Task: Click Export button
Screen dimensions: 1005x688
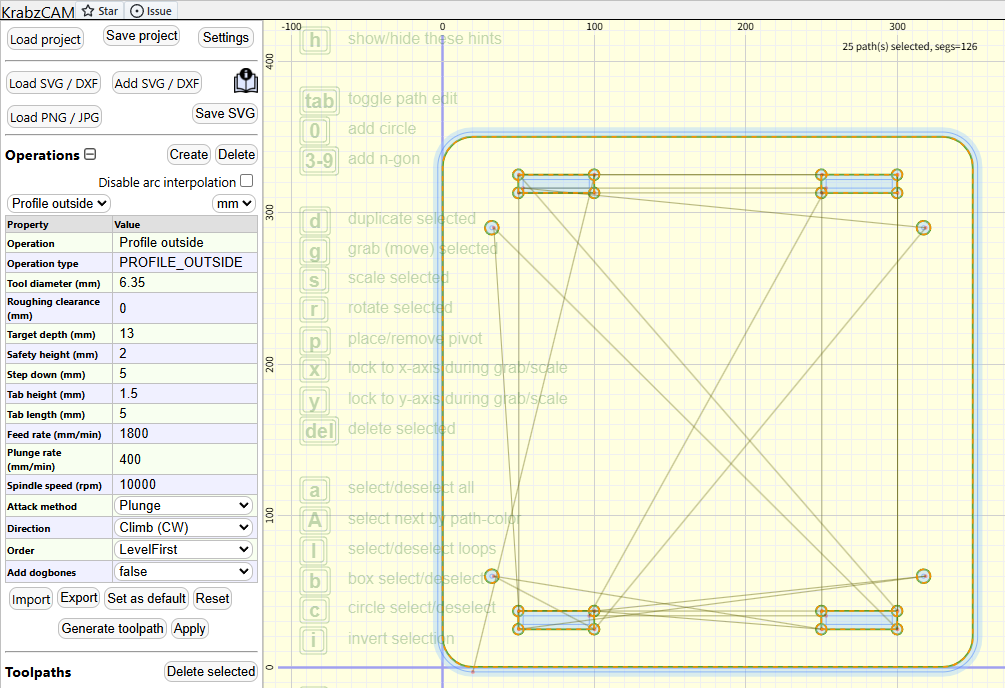Action: pos(79,598)
